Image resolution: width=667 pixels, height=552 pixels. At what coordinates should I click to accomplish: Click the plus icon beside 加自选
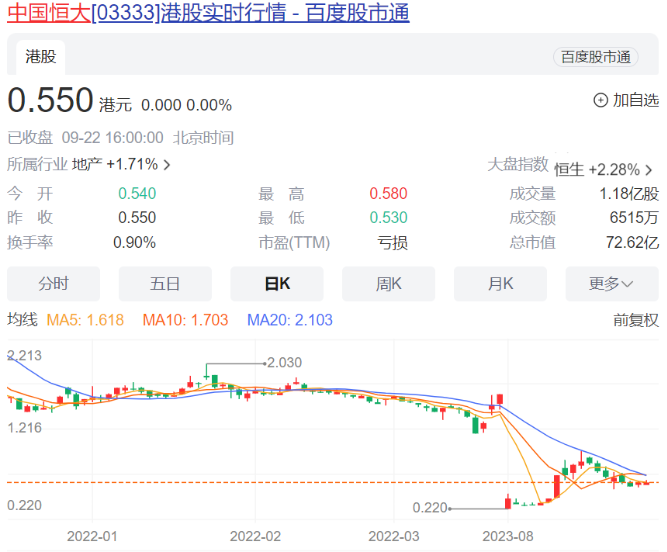pyautogui.click(x=600, y=100)
